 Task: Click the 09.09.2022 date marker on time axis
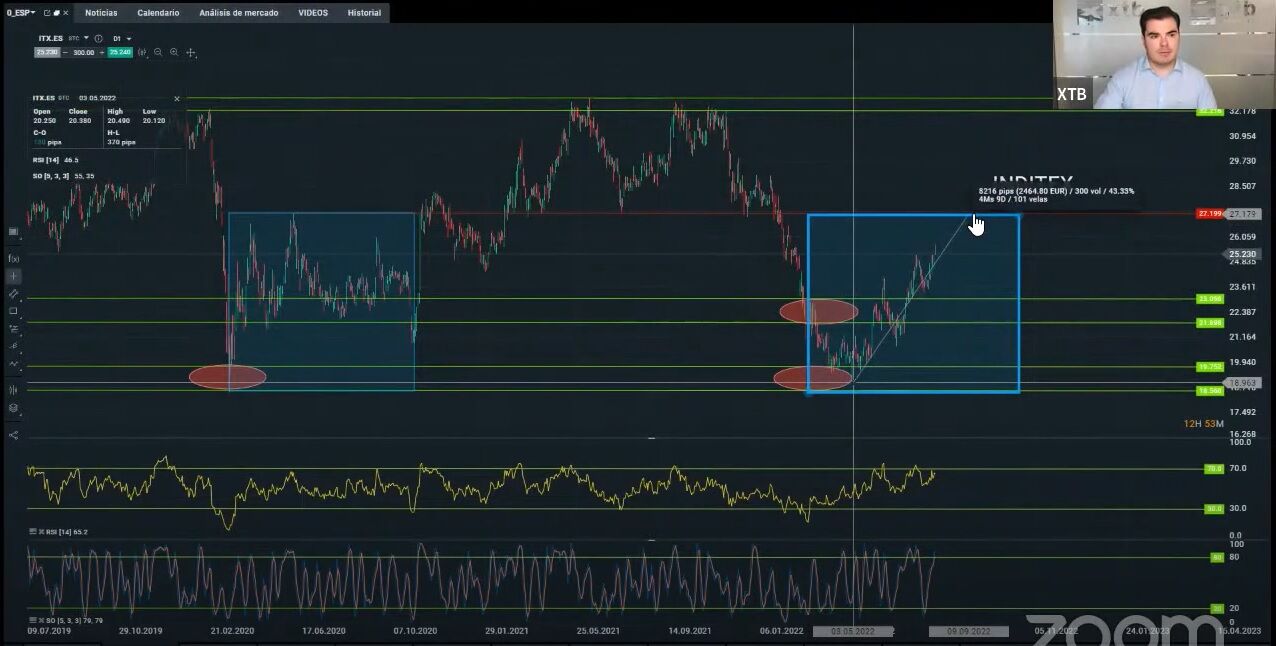968,631
